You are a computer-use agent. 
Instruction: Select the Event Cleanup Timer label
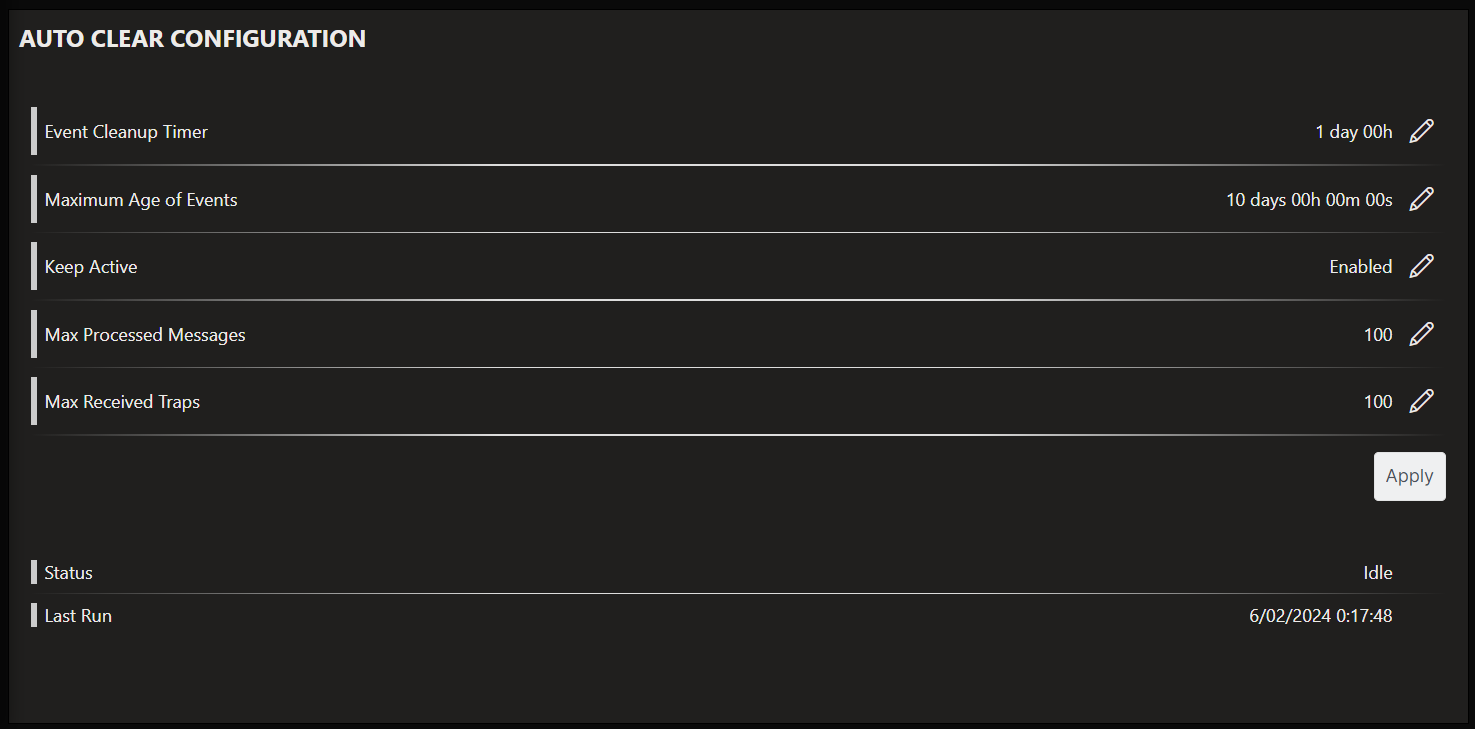(x=126, y=132)
